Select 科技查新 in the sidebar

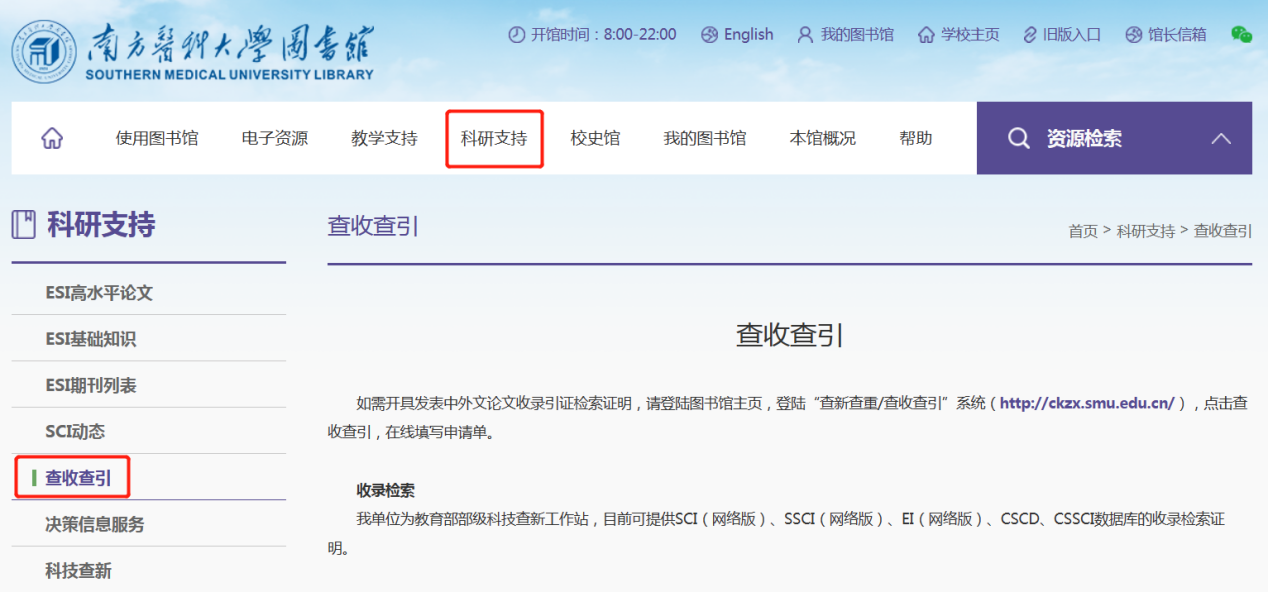click(x=78, y=571)
